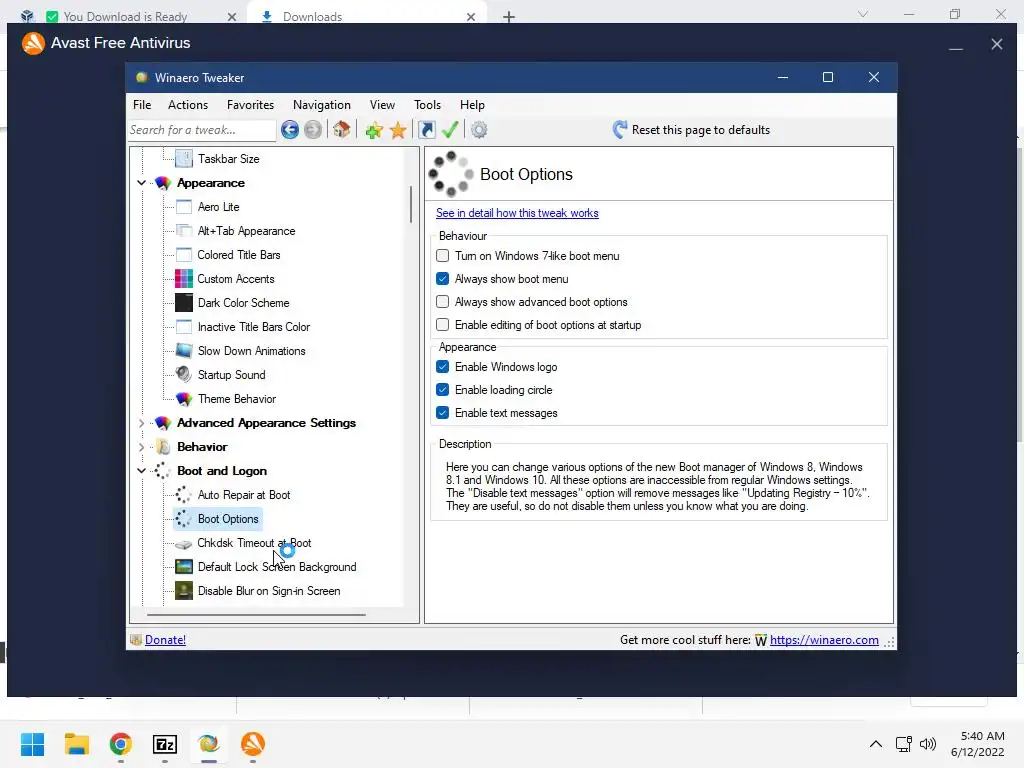This screenshot has width=1024, height=768.
Task: Click the blue shortcut-arrow toolbar icon
Action: point(426,130)
